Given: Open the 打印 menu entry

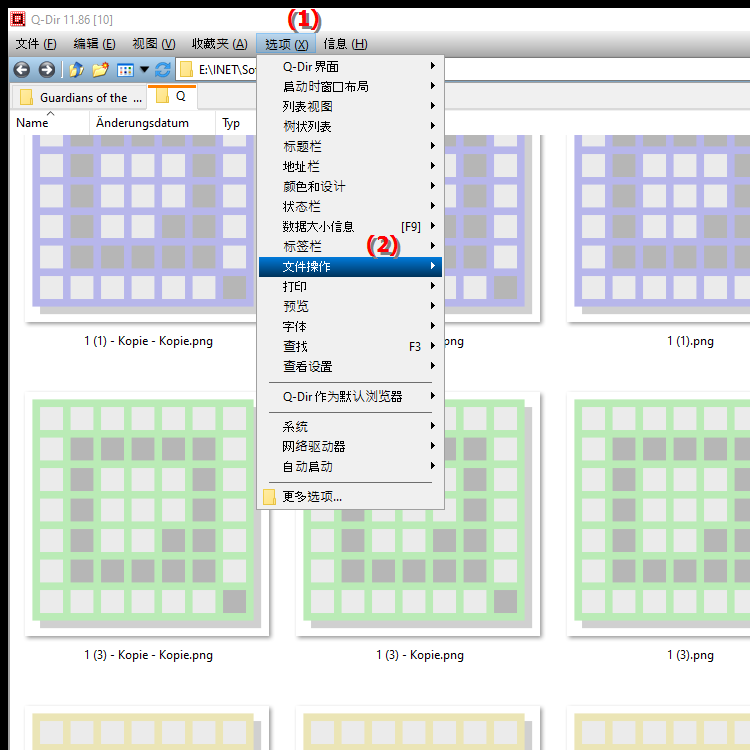Looking at the screenshot, I should click(350, 287).
